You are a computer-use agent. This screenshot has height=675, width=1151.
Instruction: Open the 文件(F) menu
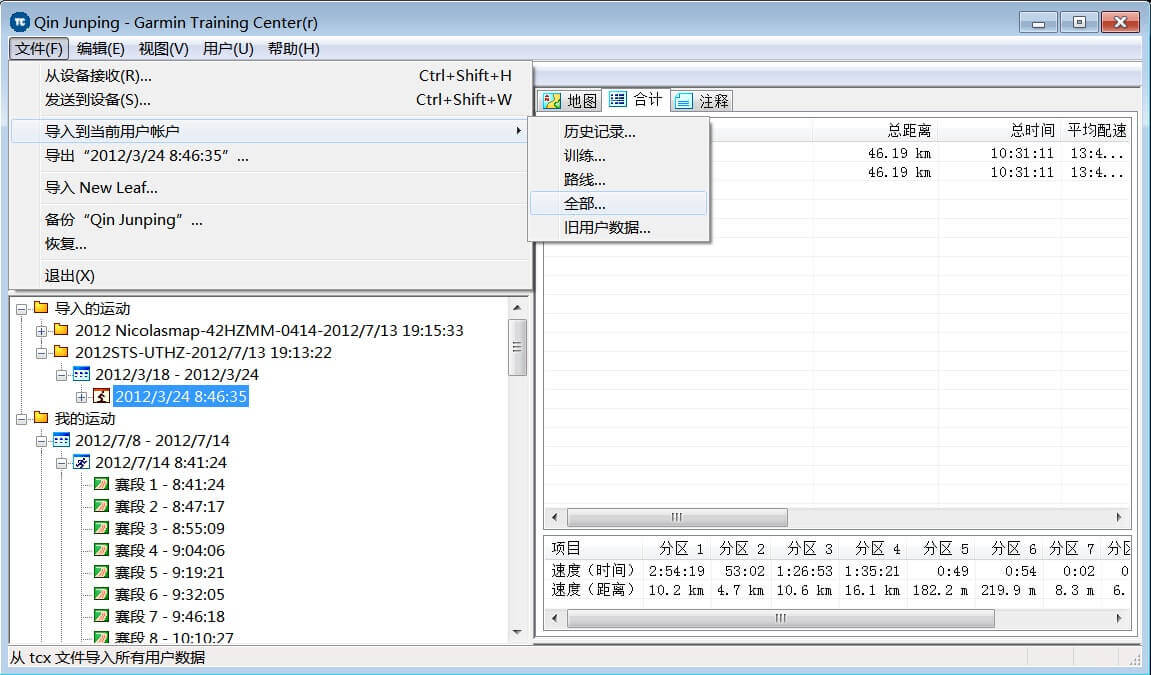click(x=40, y=48)
